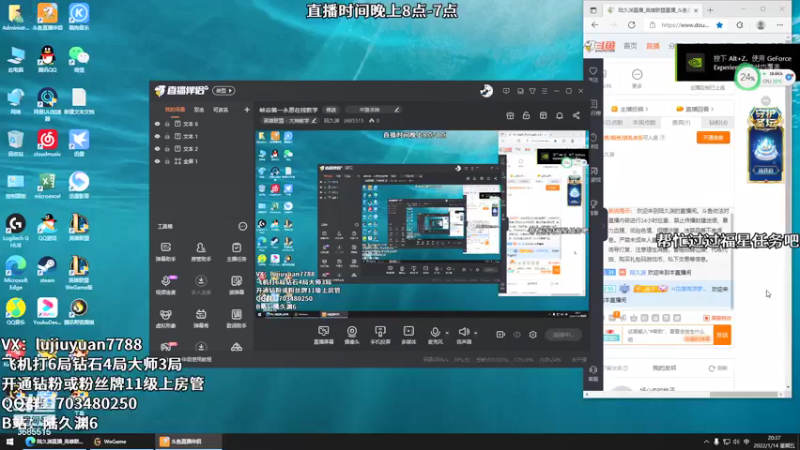Click the grey start-stream button in the bottom bar
Screen dimensions: 800x450
(x=563, y=335)
